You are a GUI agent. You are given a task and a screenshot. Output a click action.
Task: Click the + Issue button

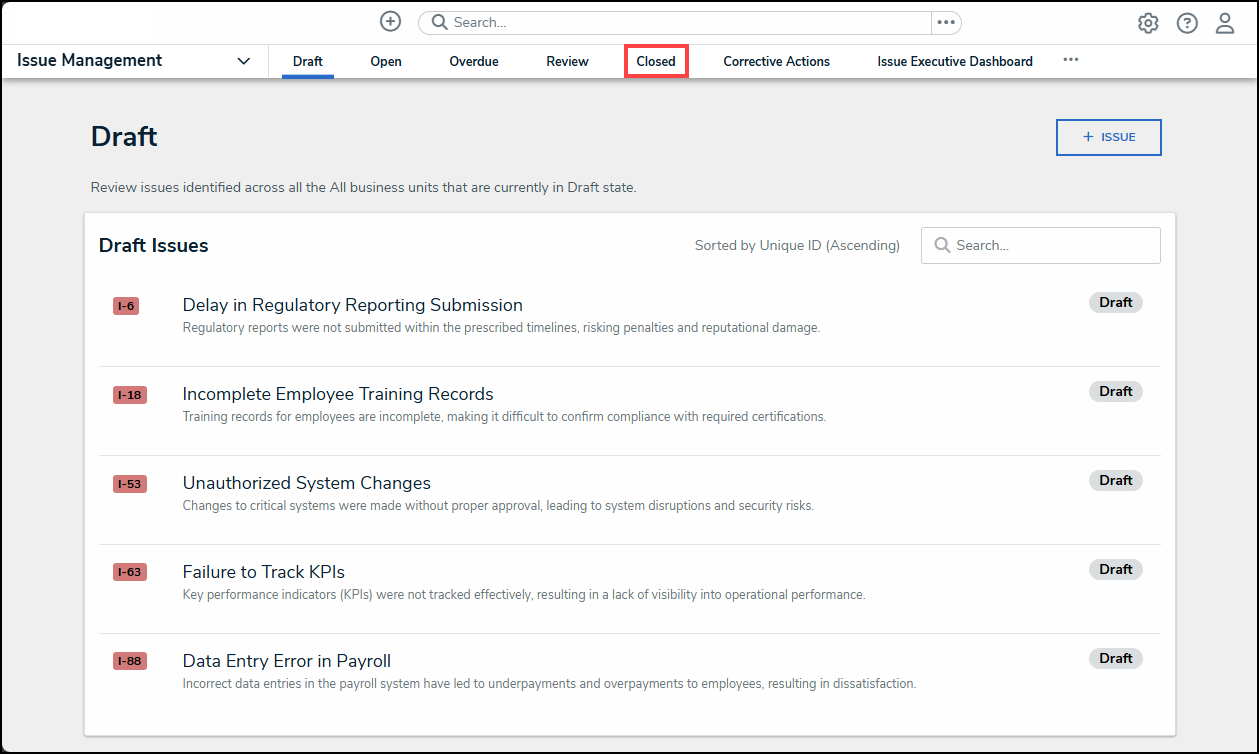1108,137
